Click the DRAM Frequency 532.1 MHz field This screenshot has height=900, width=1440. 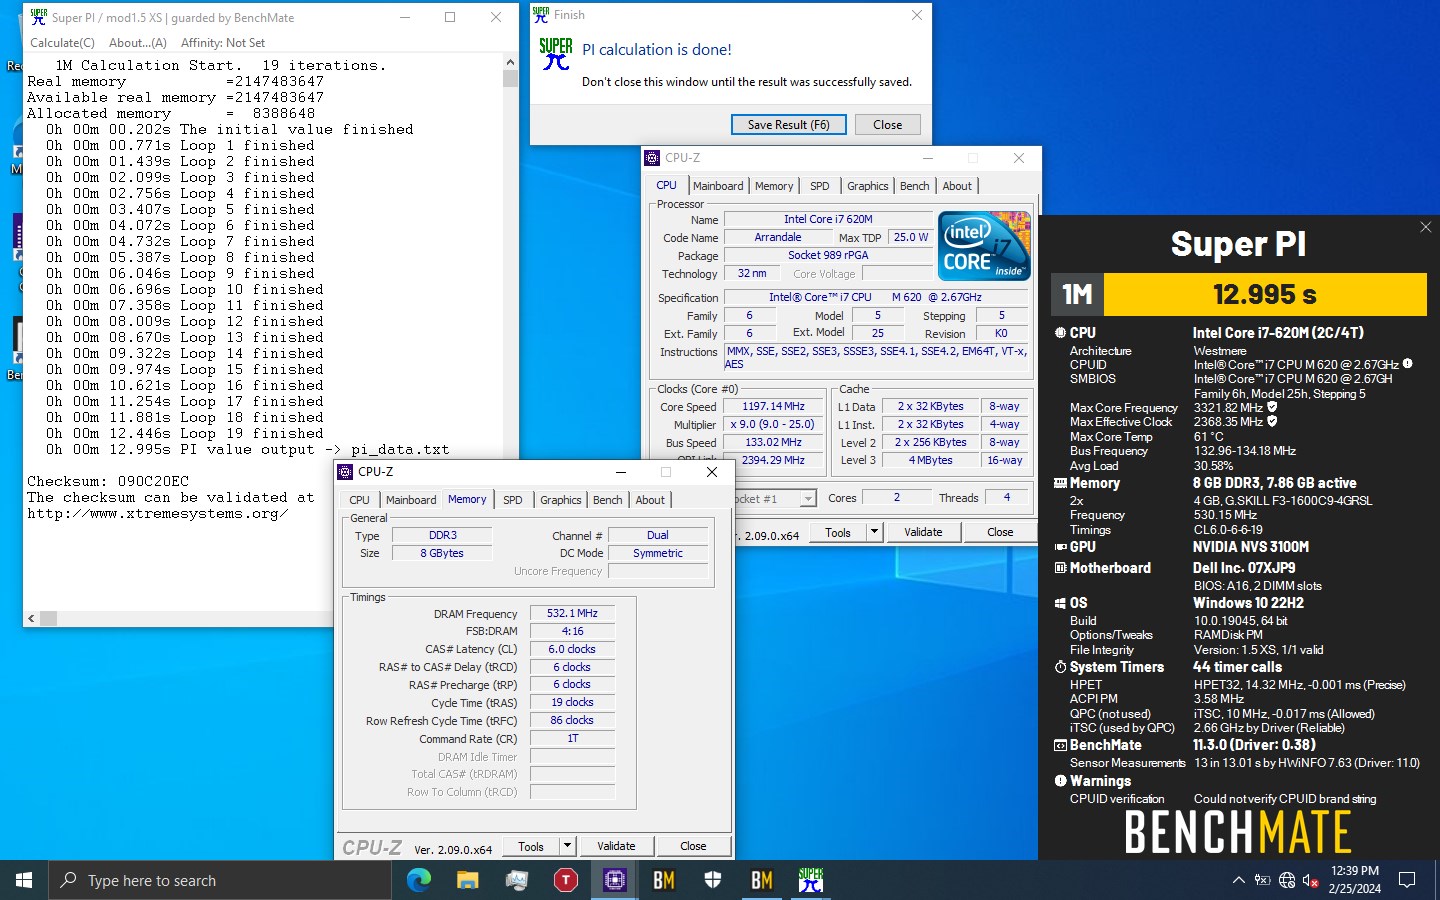[x=572, y=613]
